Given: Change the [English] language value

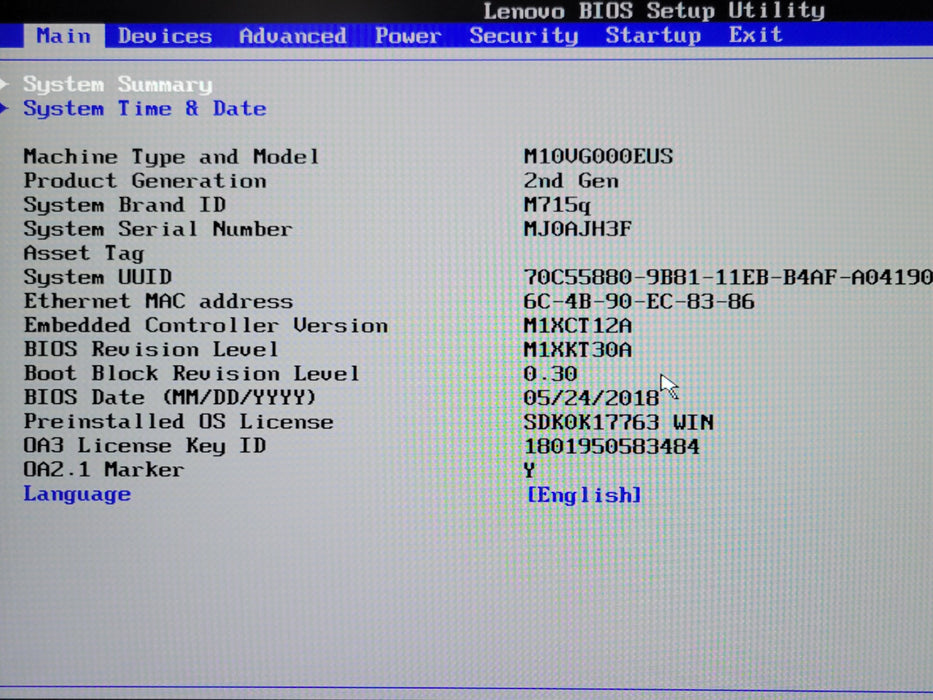Looking at the screenshot, I should [x=584, y=495].
